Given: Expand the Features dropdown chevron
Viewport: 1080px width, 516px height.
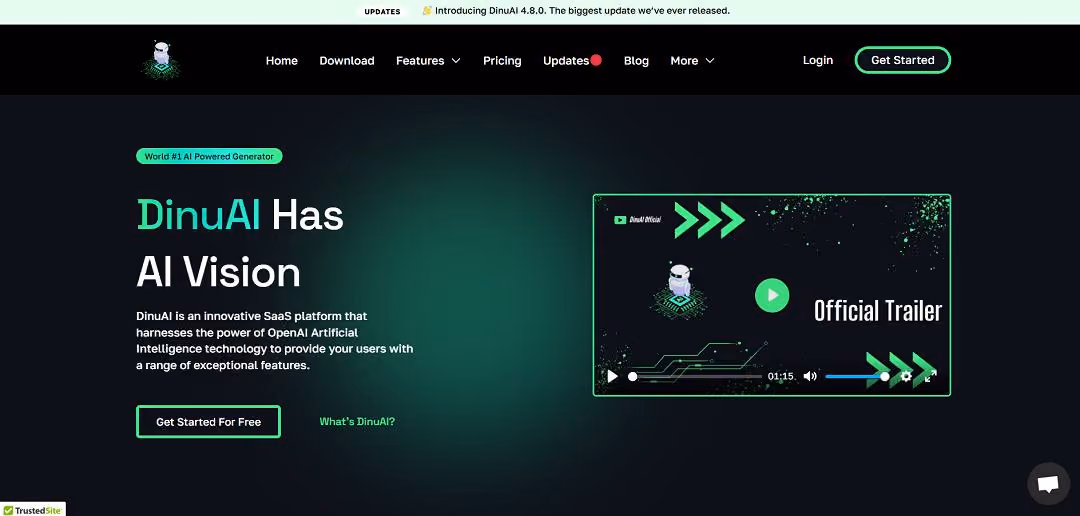Looking at the screenshot, I should coord(456,61).
